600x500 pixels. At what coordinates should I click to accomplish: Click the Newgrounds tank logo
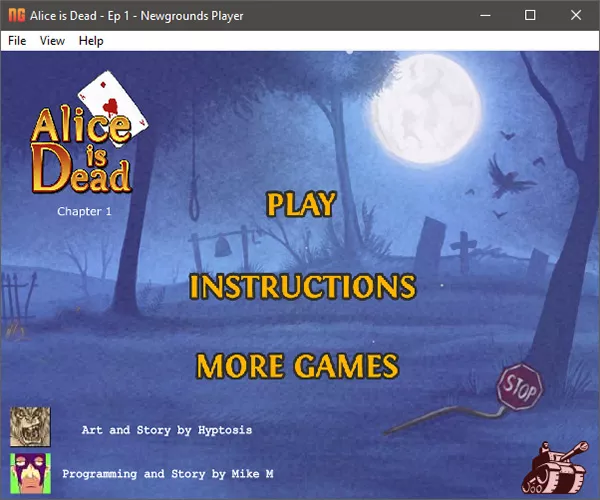coord(555,468)
